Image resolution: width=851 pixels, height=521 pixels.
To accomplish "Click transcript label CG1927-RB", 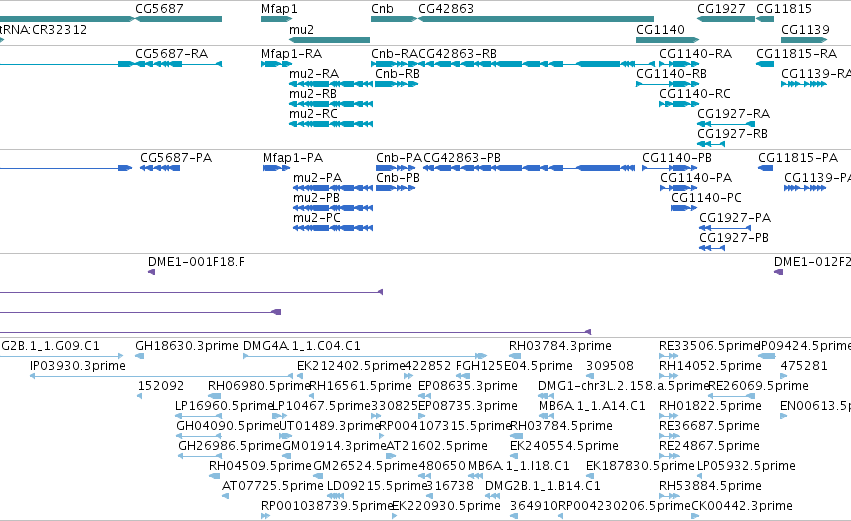I will pos(732,134).
